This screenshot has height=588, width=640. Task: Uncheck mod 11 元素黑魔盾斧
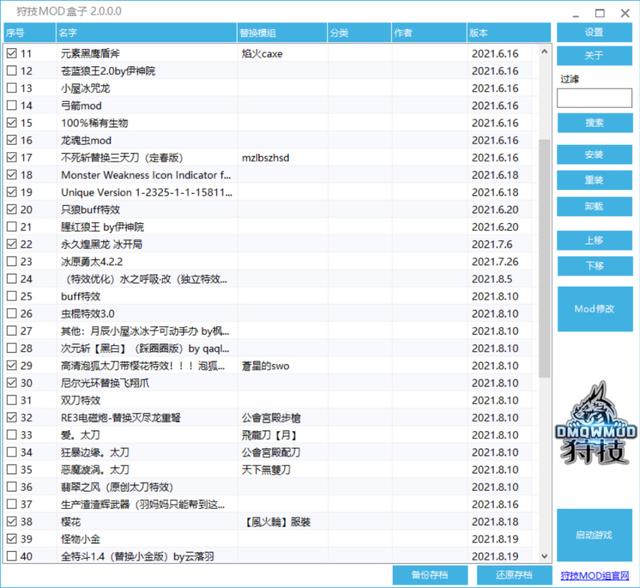12,53
